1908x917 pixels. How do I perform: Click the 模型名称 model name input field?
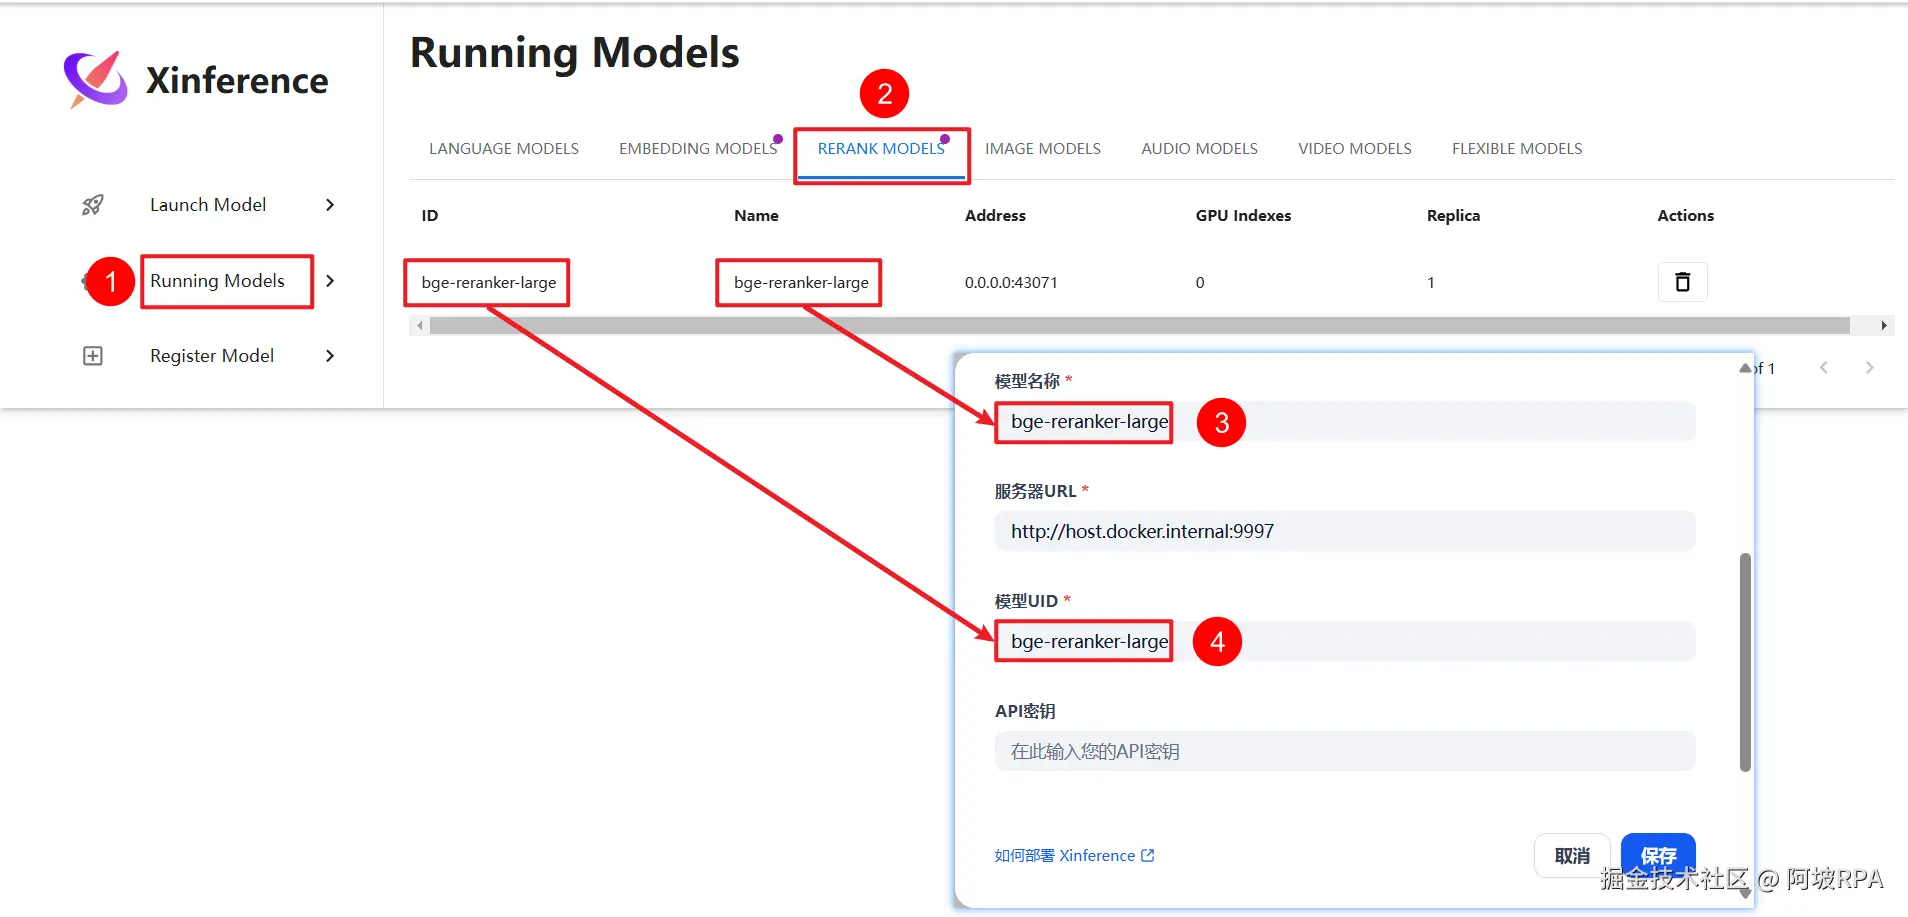tap(1345, 421)
